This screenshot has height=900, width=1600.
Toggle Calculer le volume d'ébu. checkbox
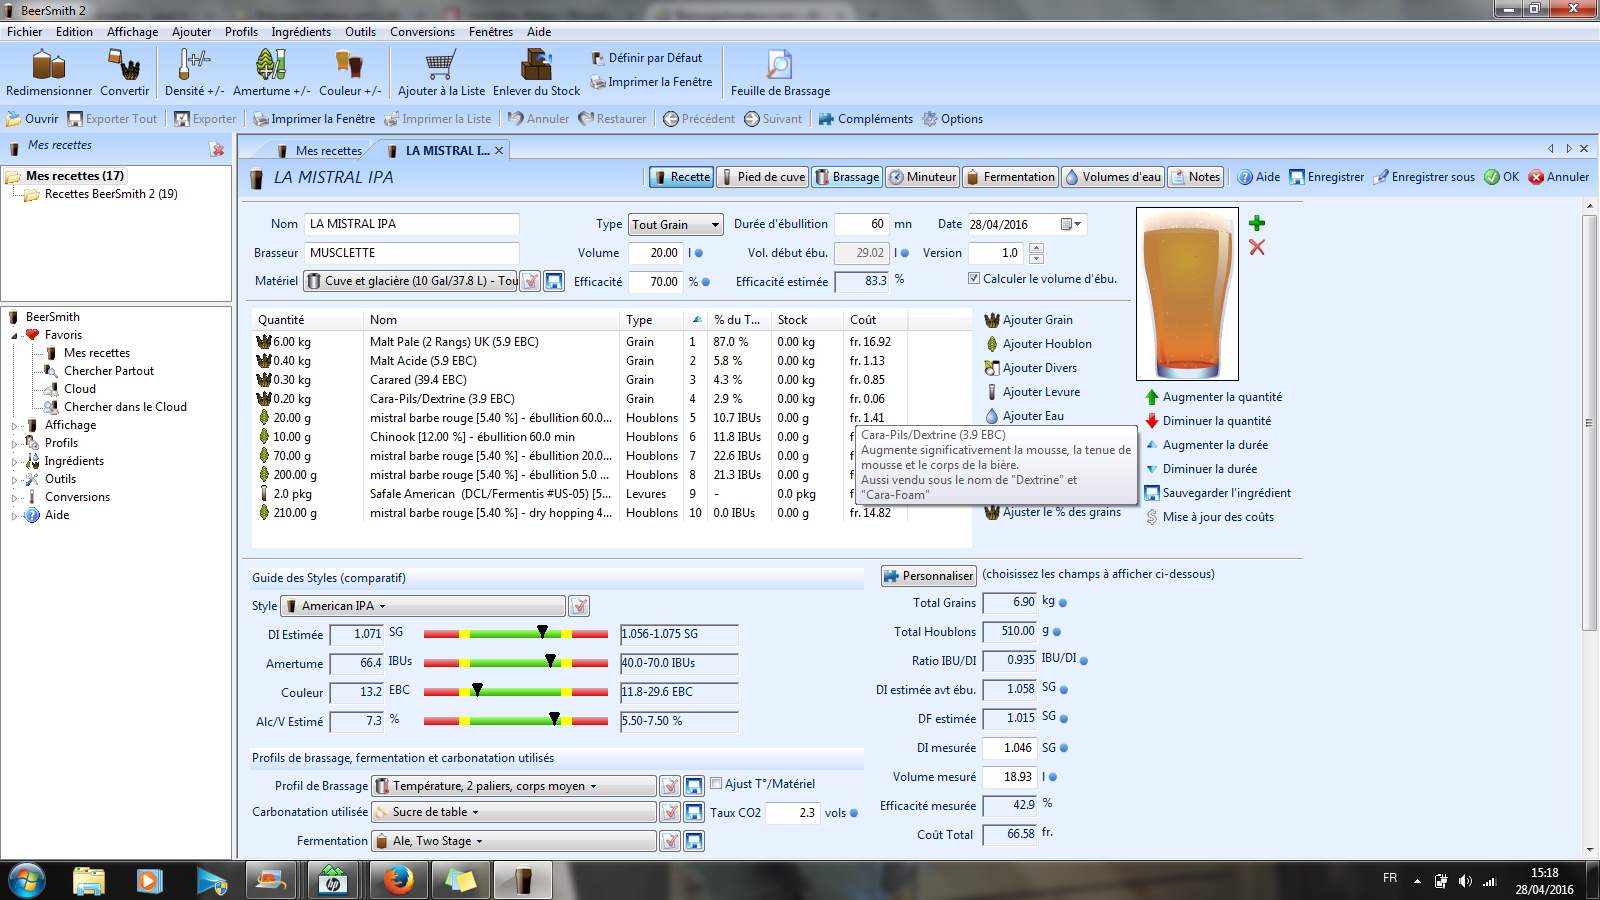tap(974, 279)
